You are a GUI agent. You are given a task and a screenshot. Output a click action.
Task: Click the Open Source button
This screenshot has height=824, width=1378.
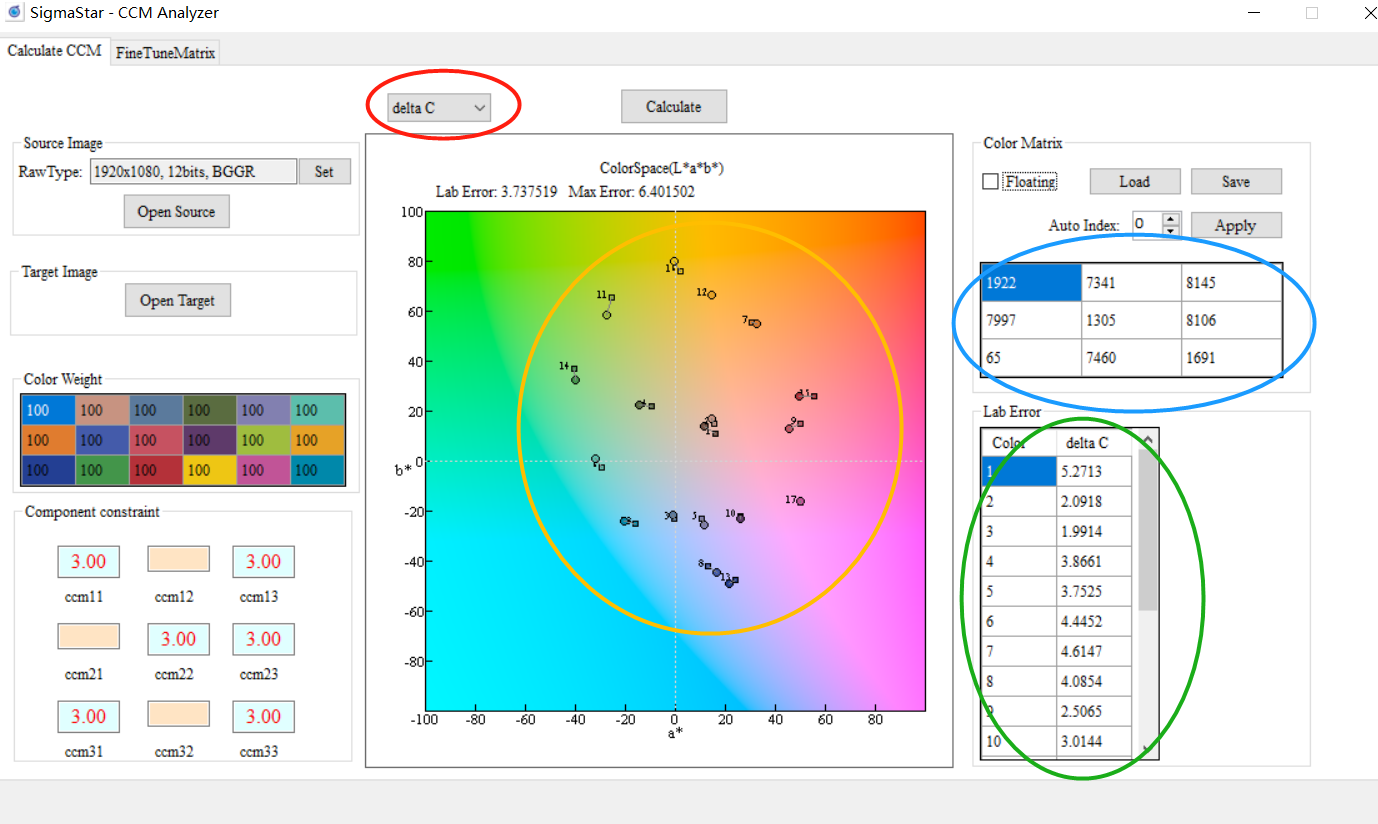(176, 211)
